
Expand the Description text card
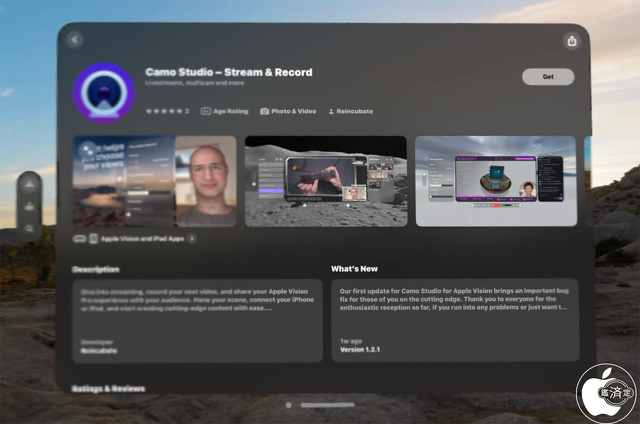197,319
